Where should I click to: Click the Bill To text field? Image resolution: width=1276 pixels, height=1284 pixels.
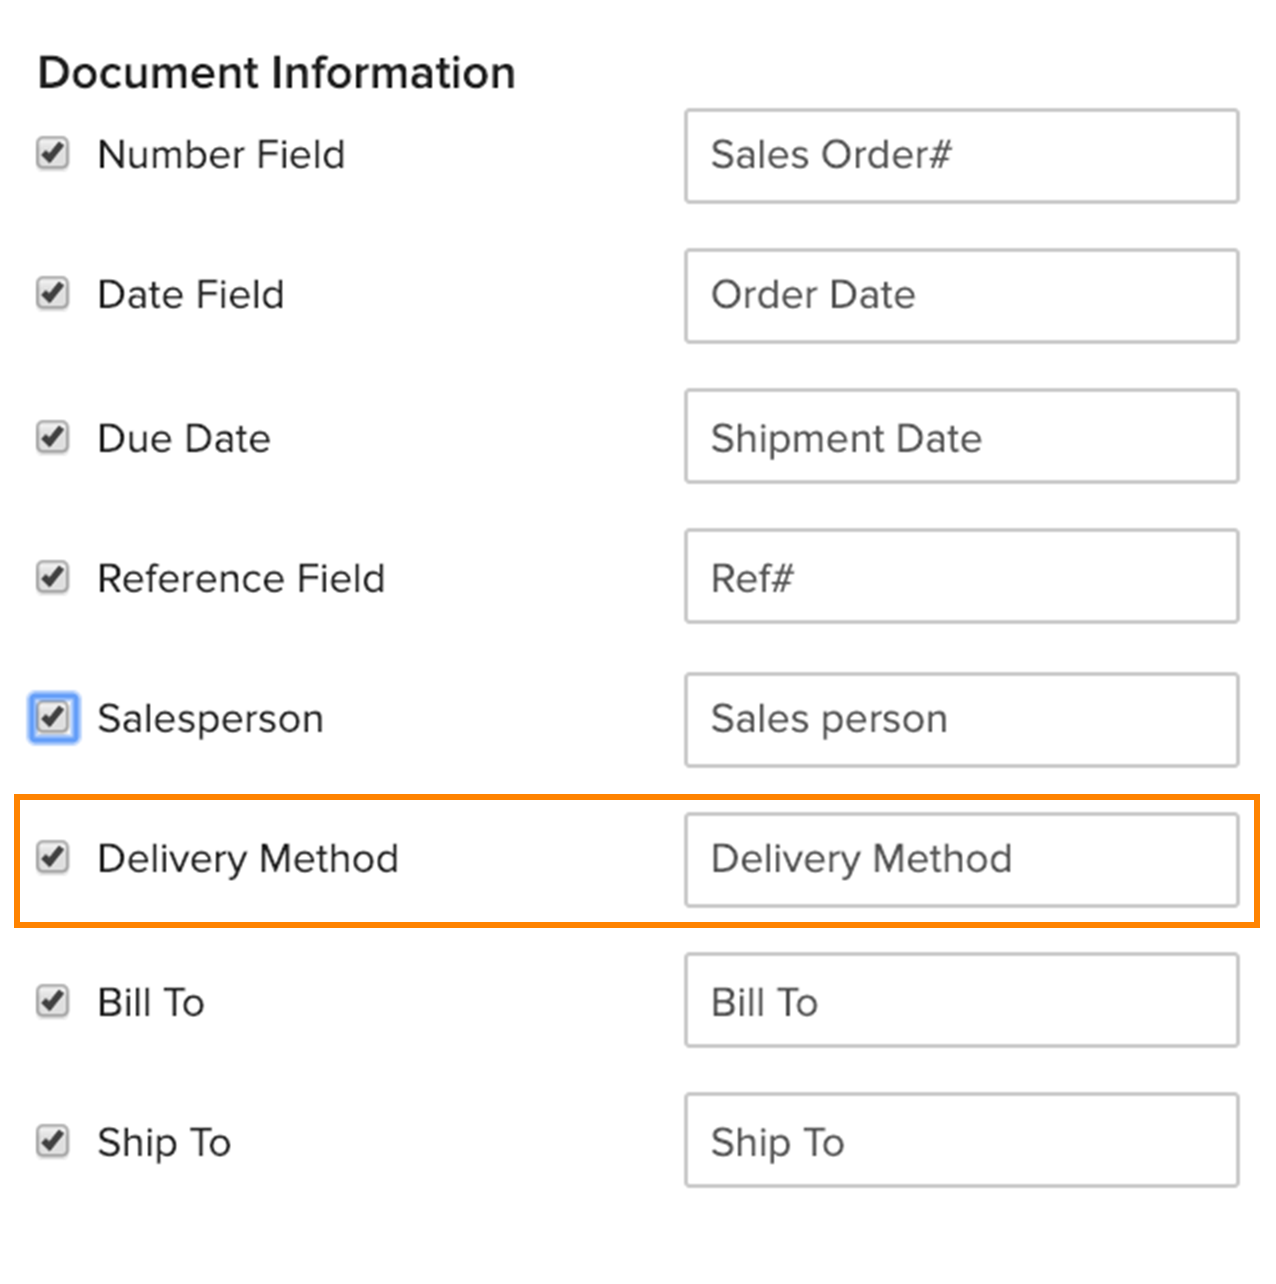[x=961, y=1001]
